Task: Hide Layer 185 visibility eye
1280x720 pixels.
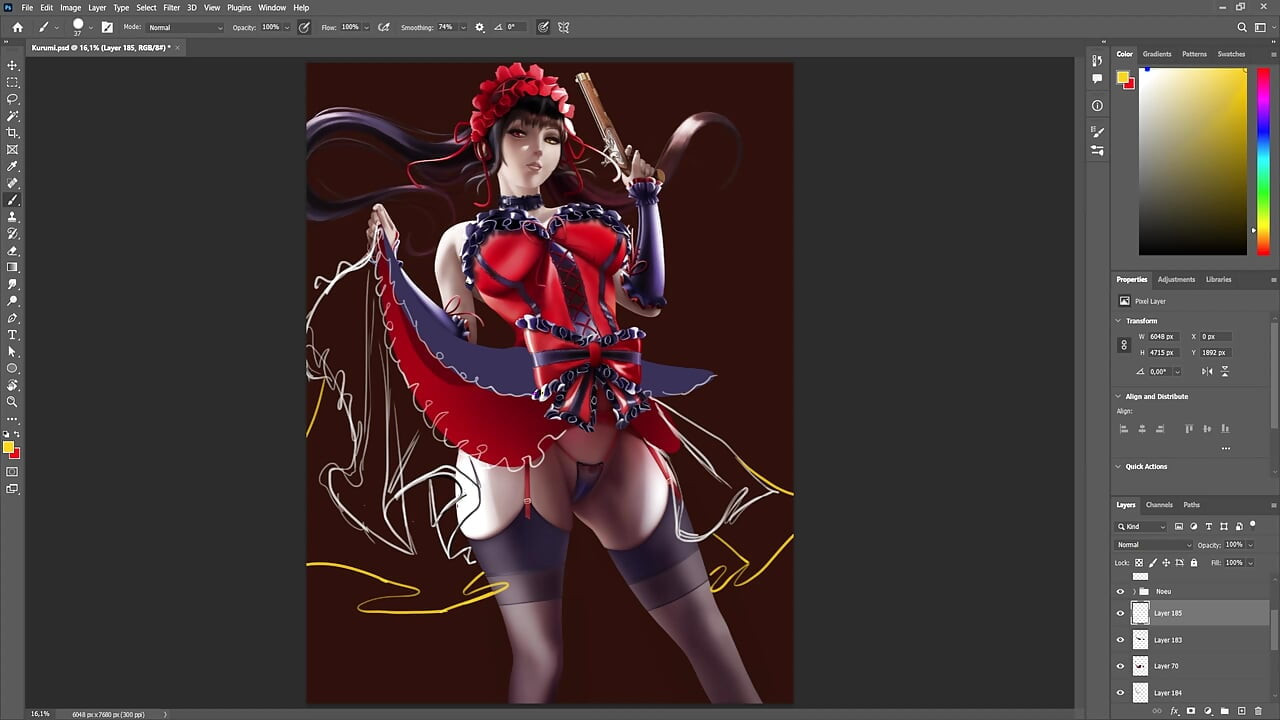Action: pyautogui.click(x=1120, y=613)
